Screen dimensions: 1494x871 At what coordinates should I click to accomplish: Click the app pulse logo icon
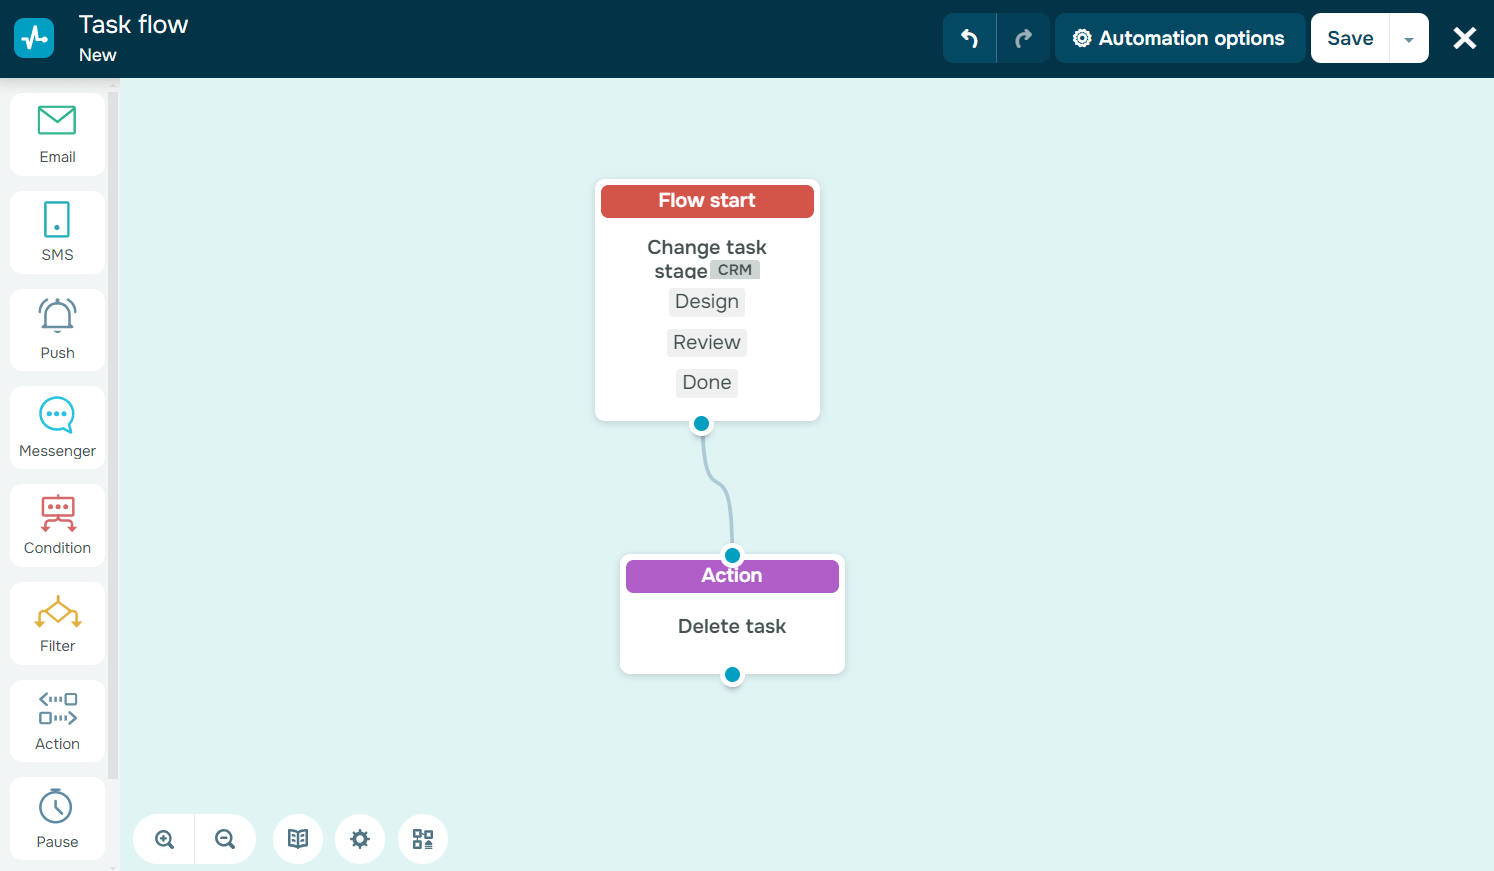tap(34, 38)
